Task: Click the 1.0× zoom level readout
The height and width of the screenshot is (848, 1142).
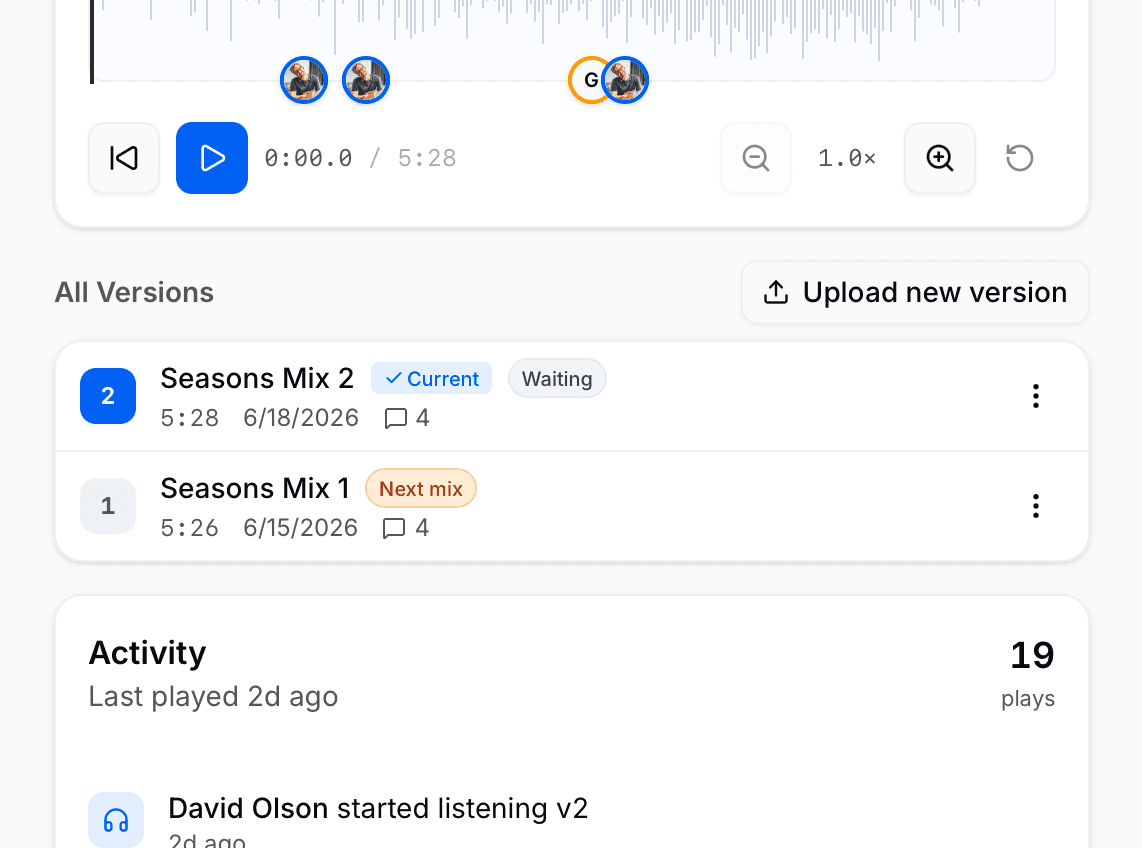Action: 847,158
